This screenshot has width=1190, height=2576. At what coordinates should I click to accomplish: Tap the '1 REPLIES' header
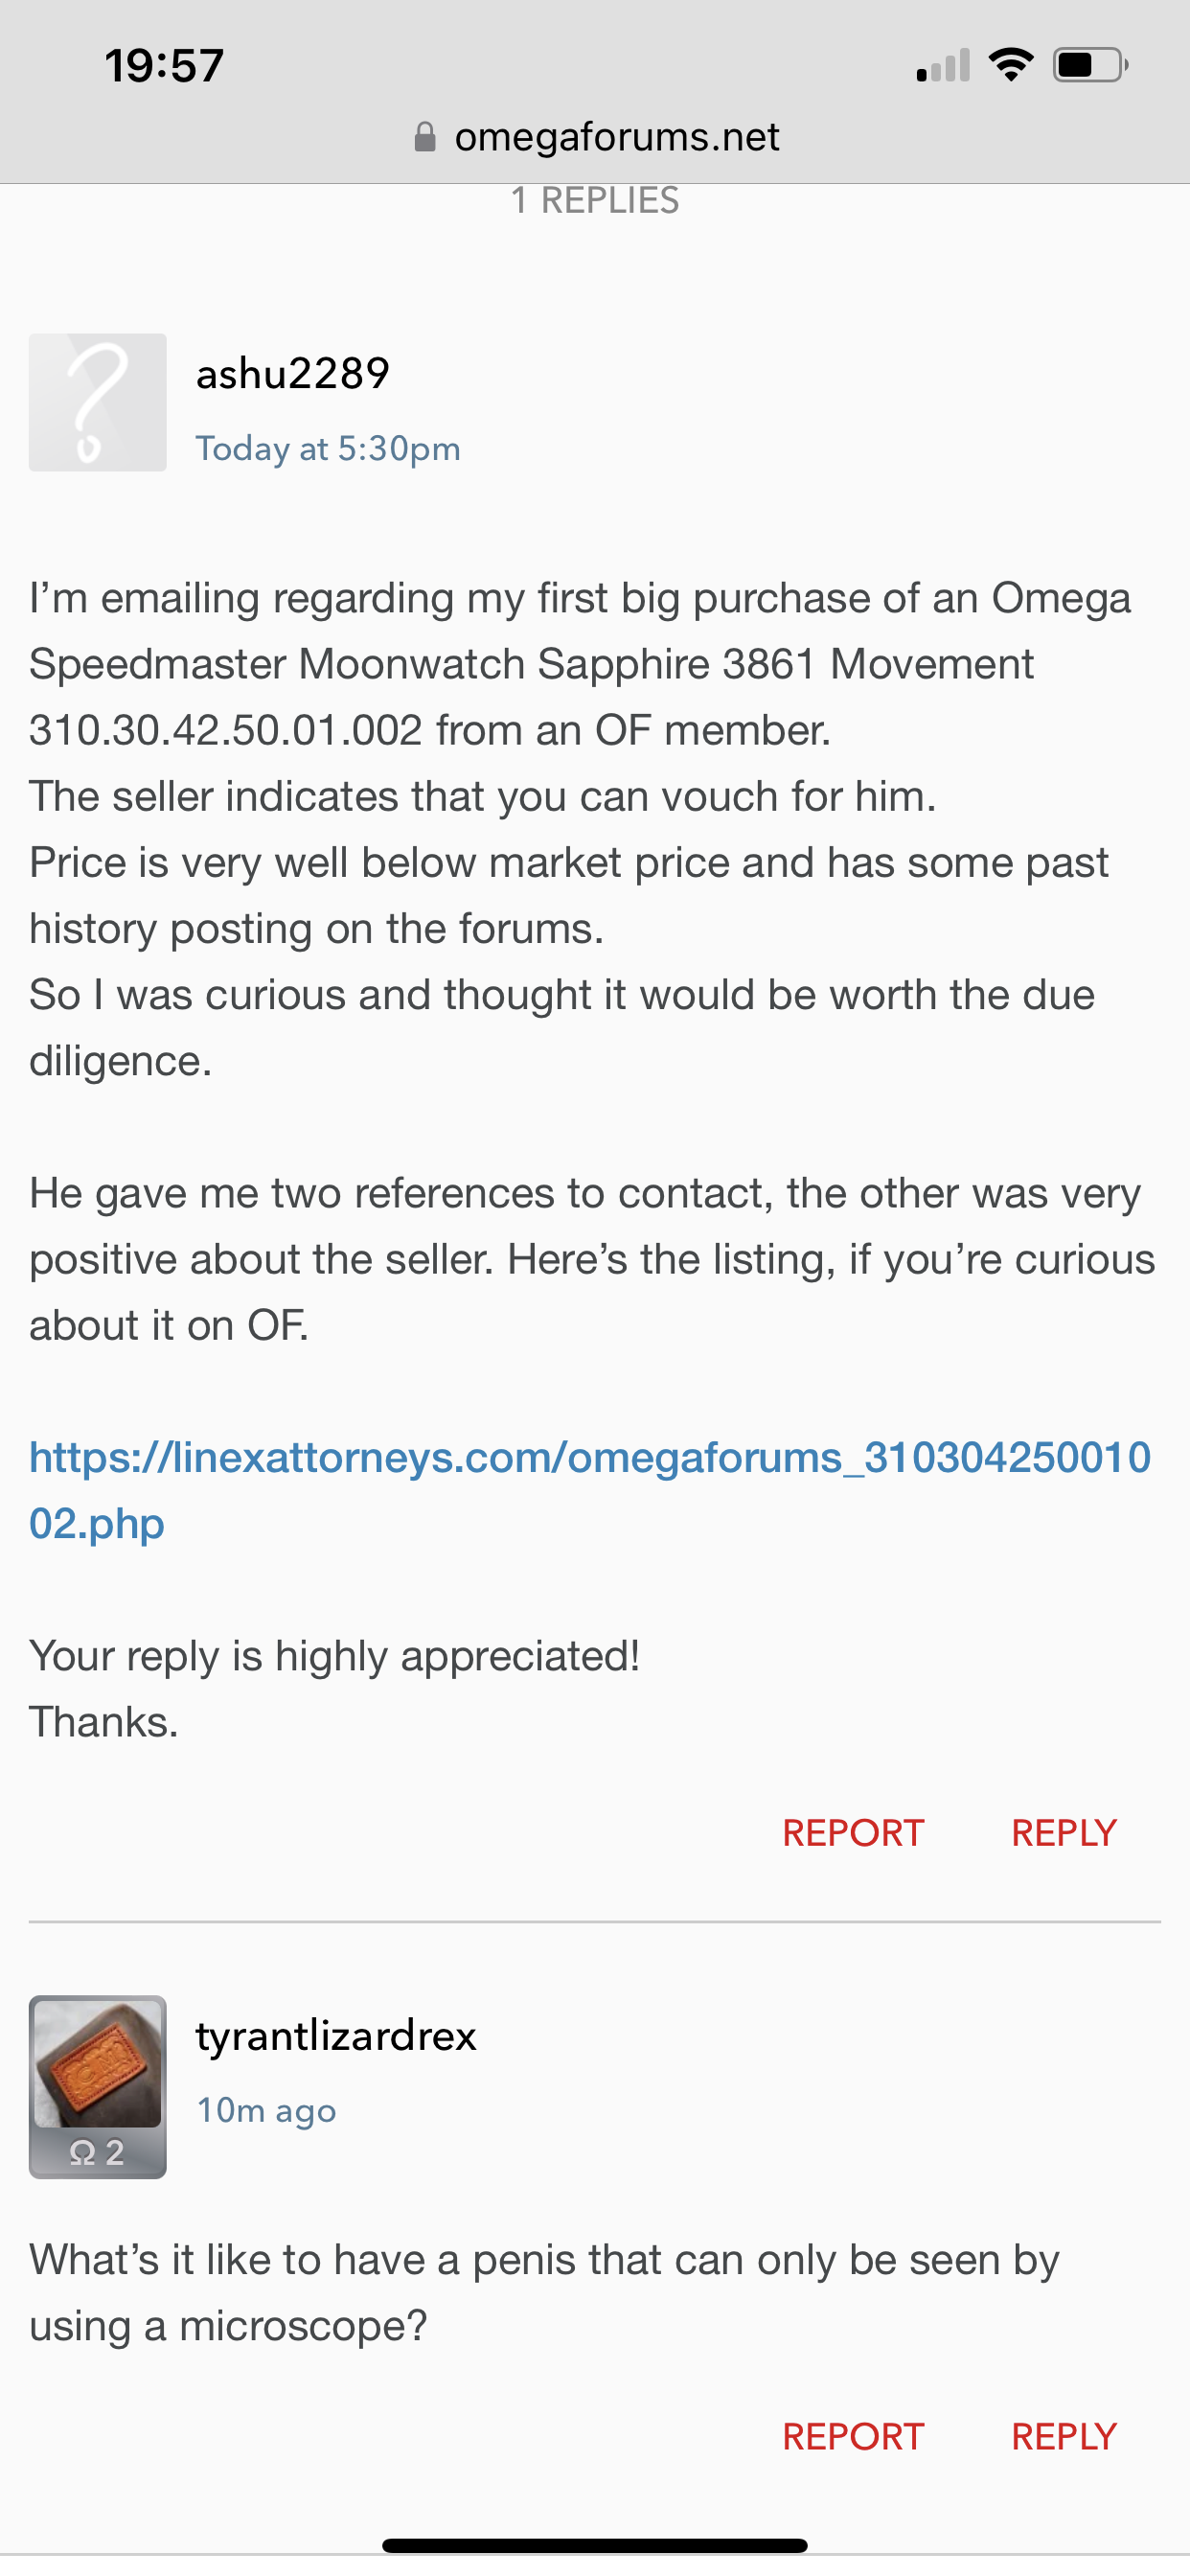(595, 201)
